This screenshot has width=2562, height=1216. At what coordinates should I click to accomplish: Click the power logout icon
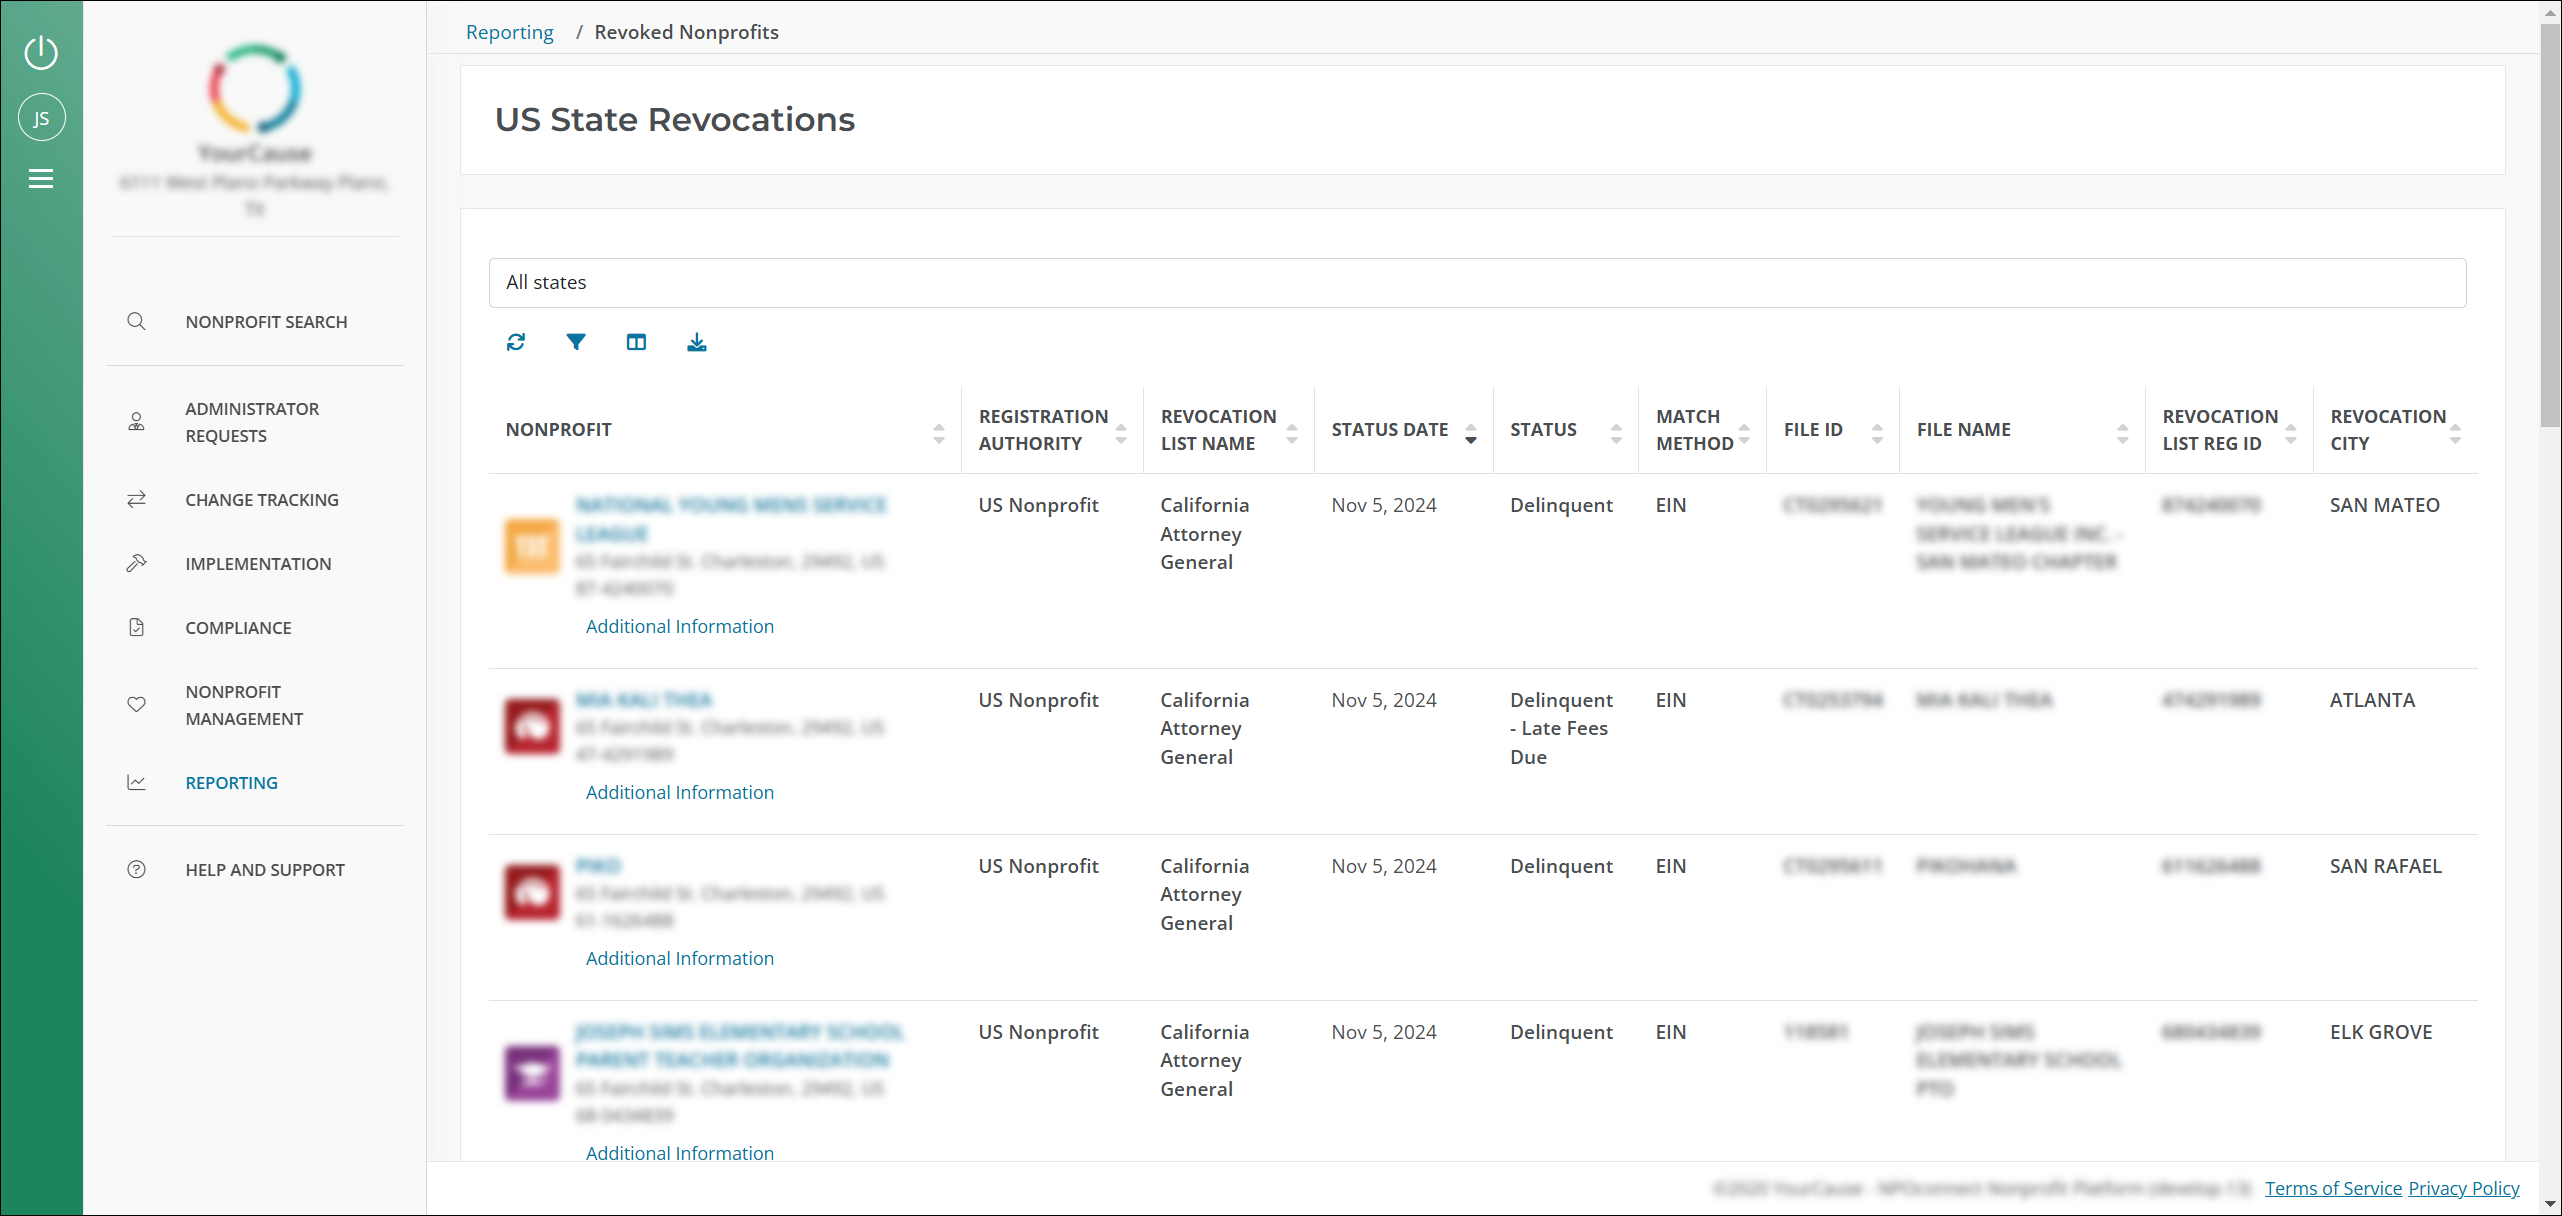pos(41,52)
